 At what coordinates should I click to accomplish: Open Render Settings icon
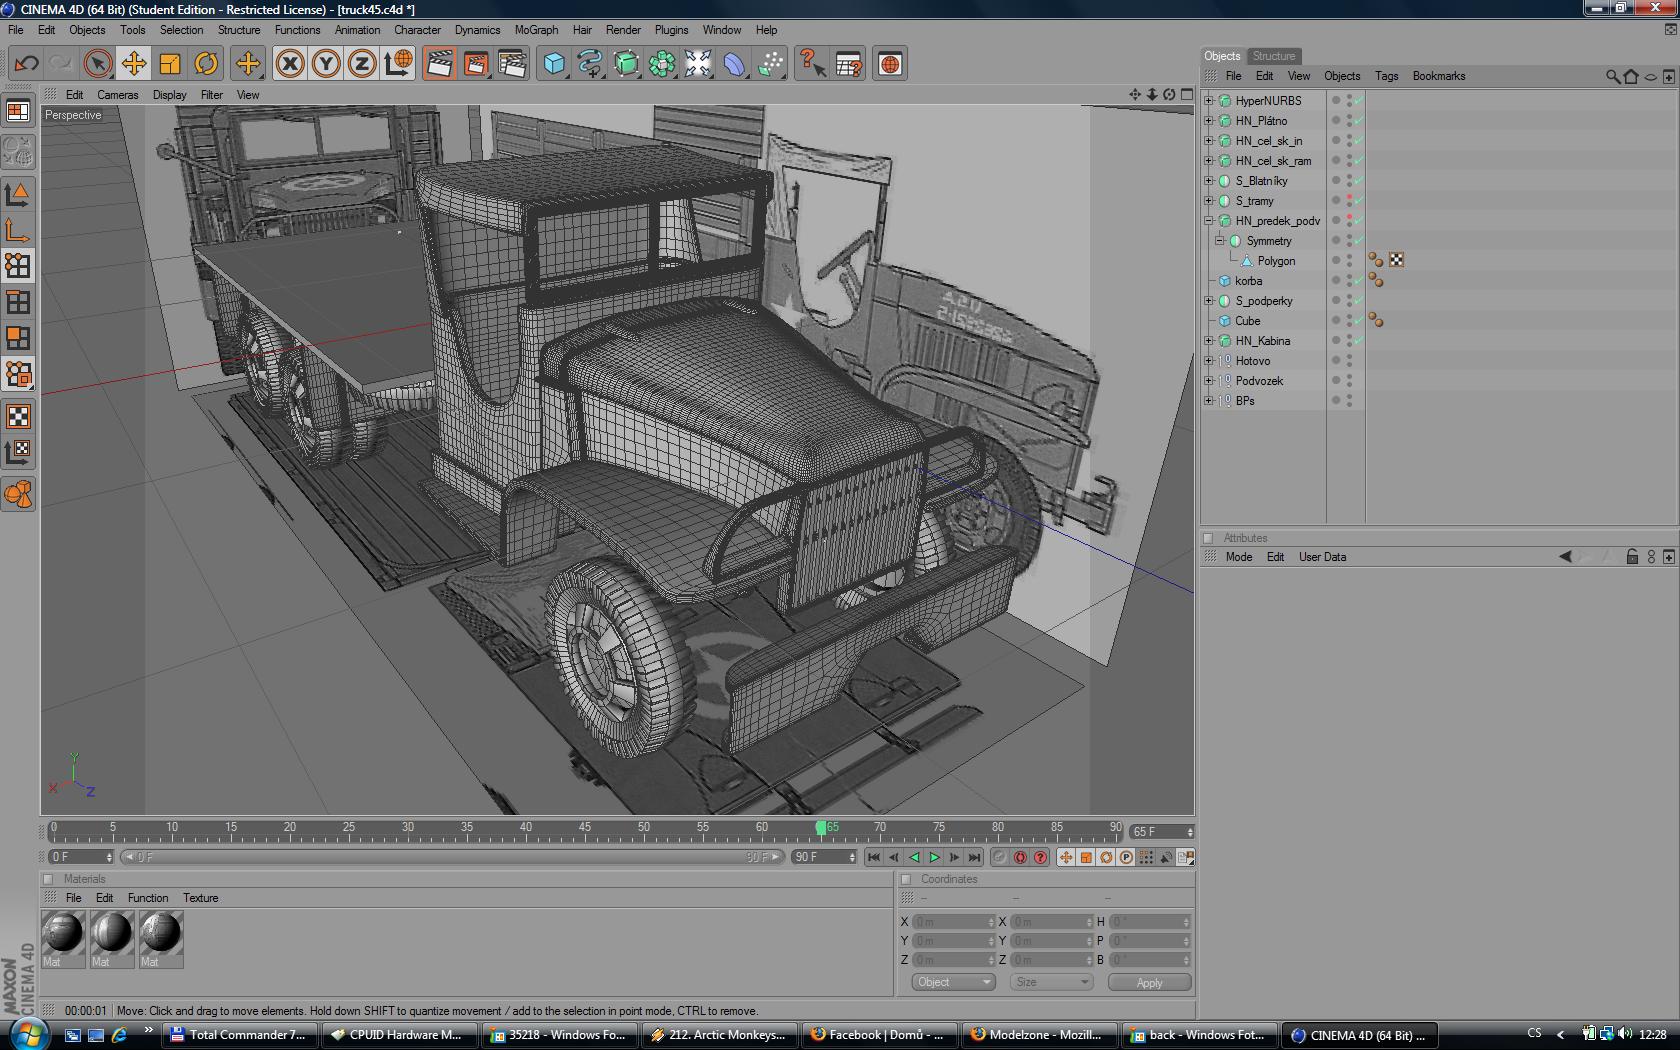point(512,64)
